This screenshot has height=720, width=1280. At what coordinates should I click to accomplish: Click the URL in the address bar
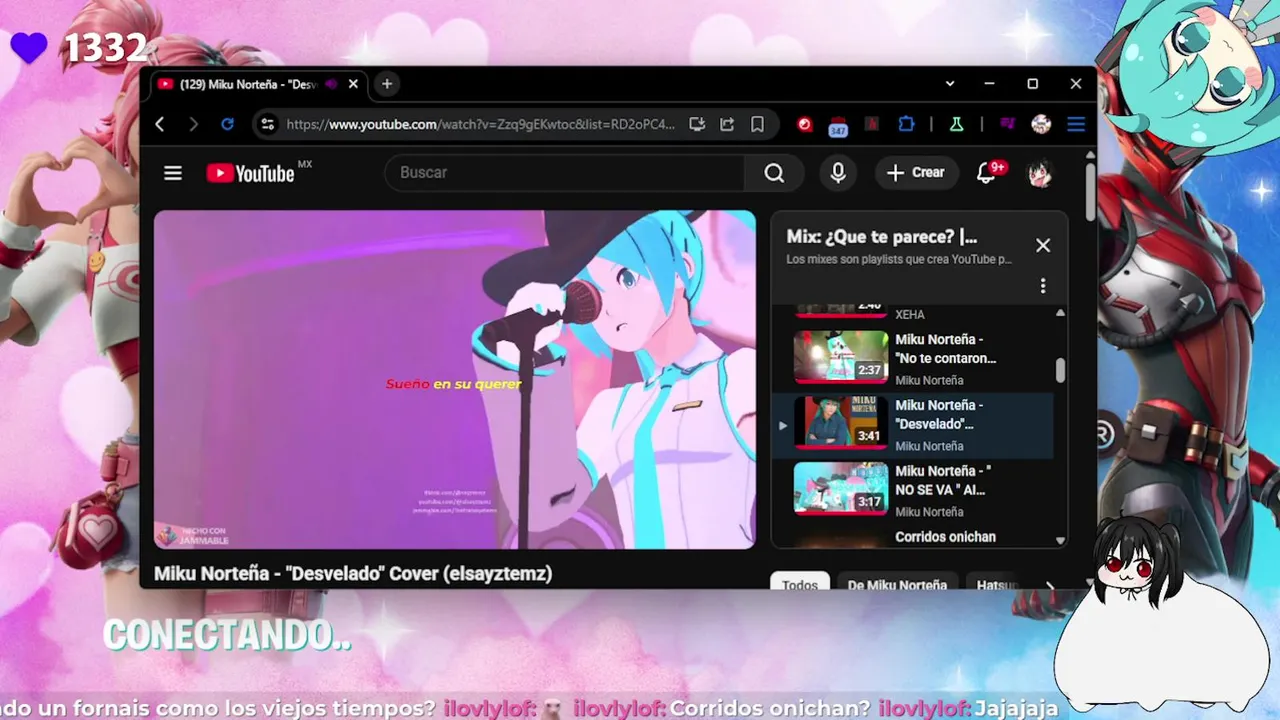coord(481,124)
